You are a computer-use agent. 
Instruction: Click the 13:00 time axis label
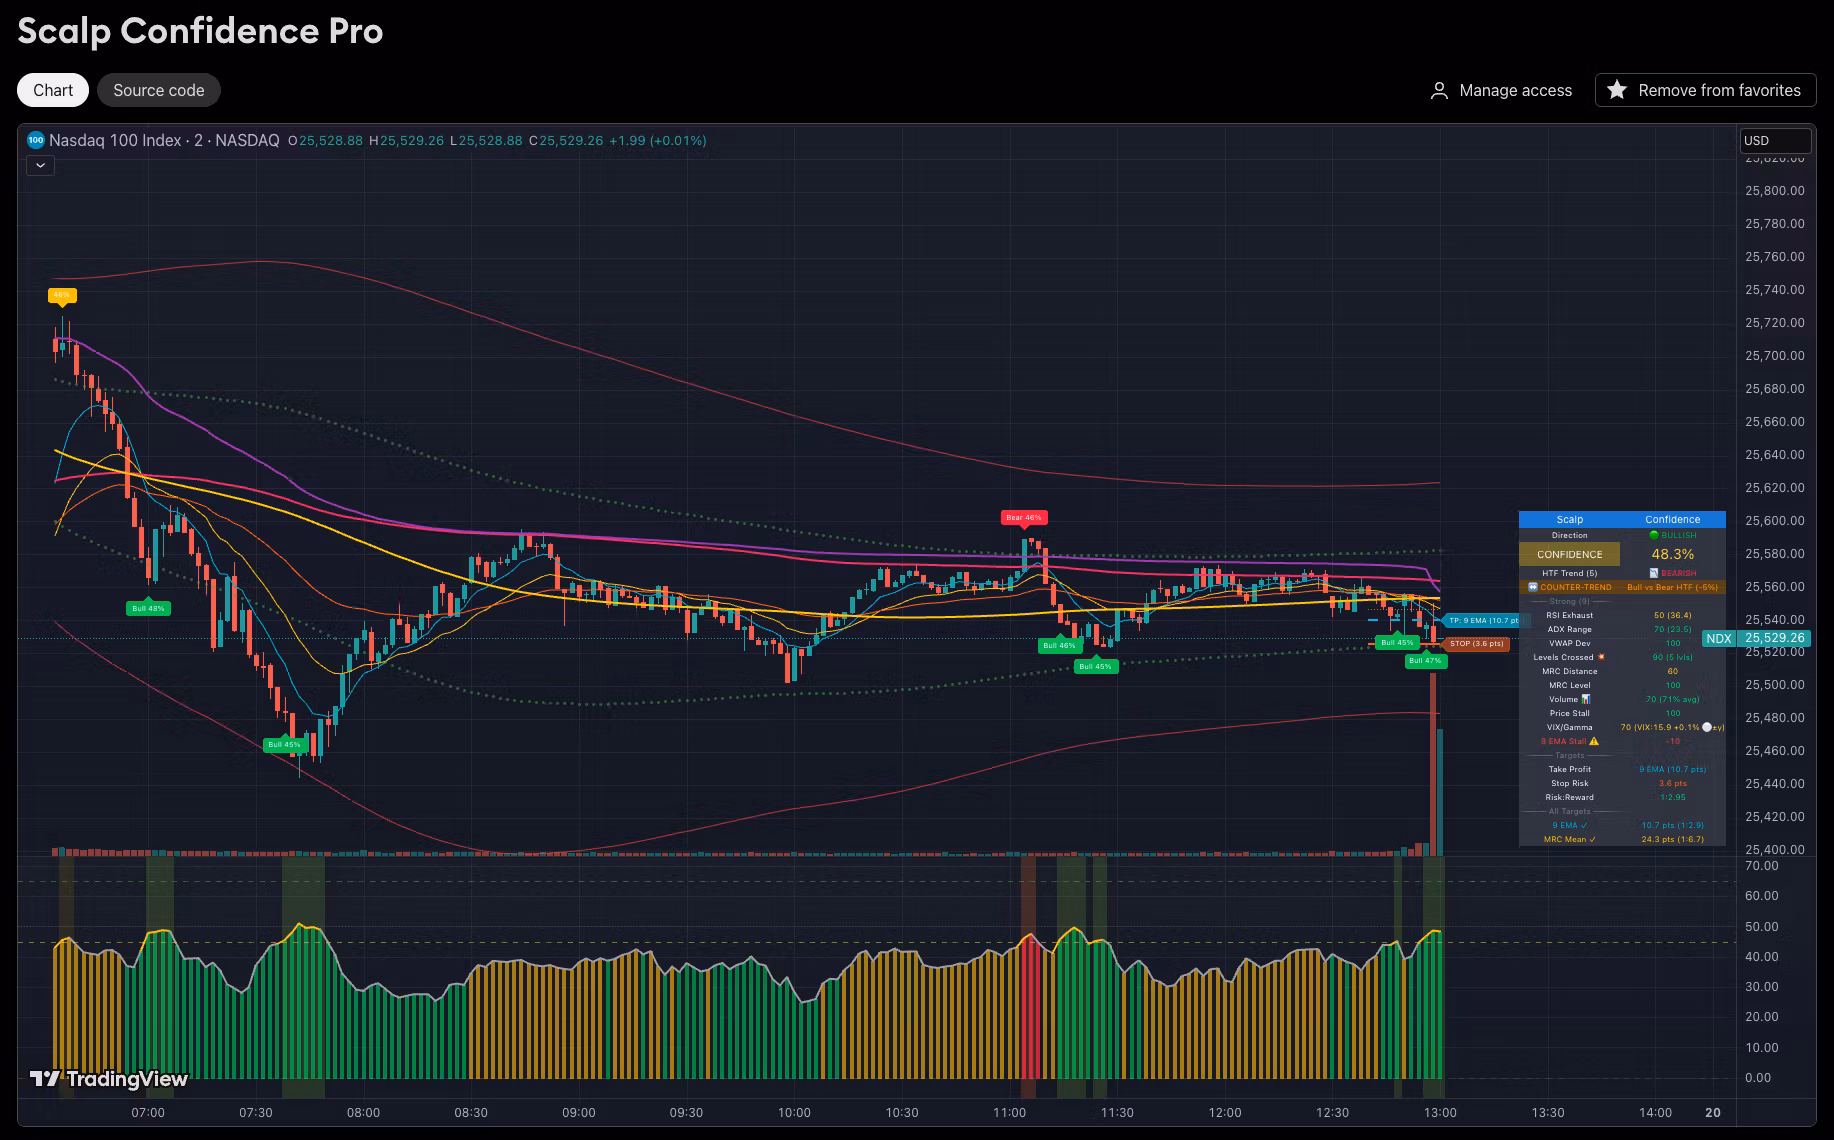click(x=1440, y=1112)
